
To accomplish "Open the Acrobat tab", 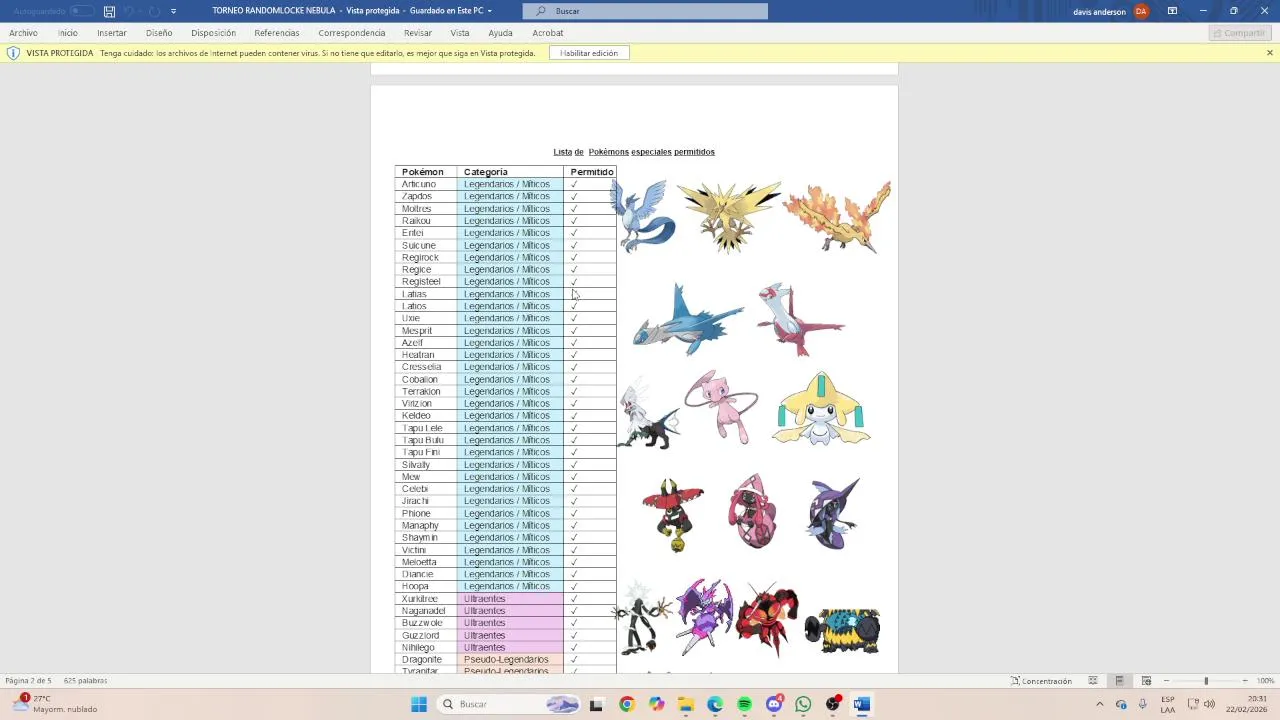I will click(548, 33).
